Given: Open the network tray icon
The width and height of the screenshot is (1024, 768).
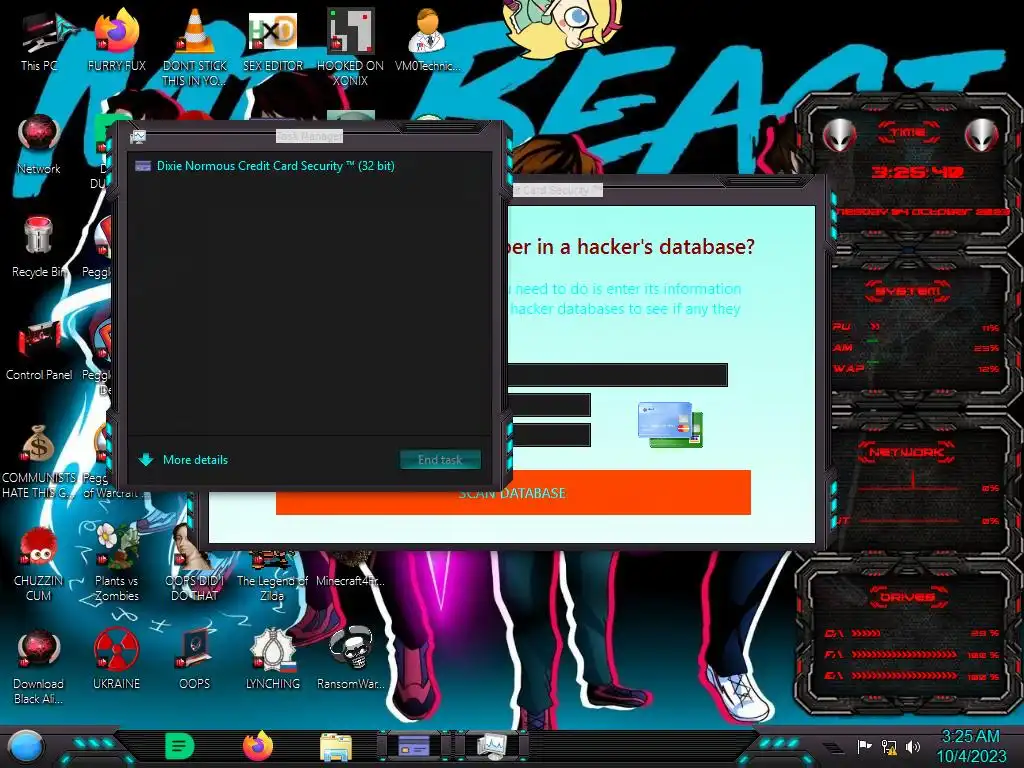Looking at the screenshot, I should click(889, 746).
